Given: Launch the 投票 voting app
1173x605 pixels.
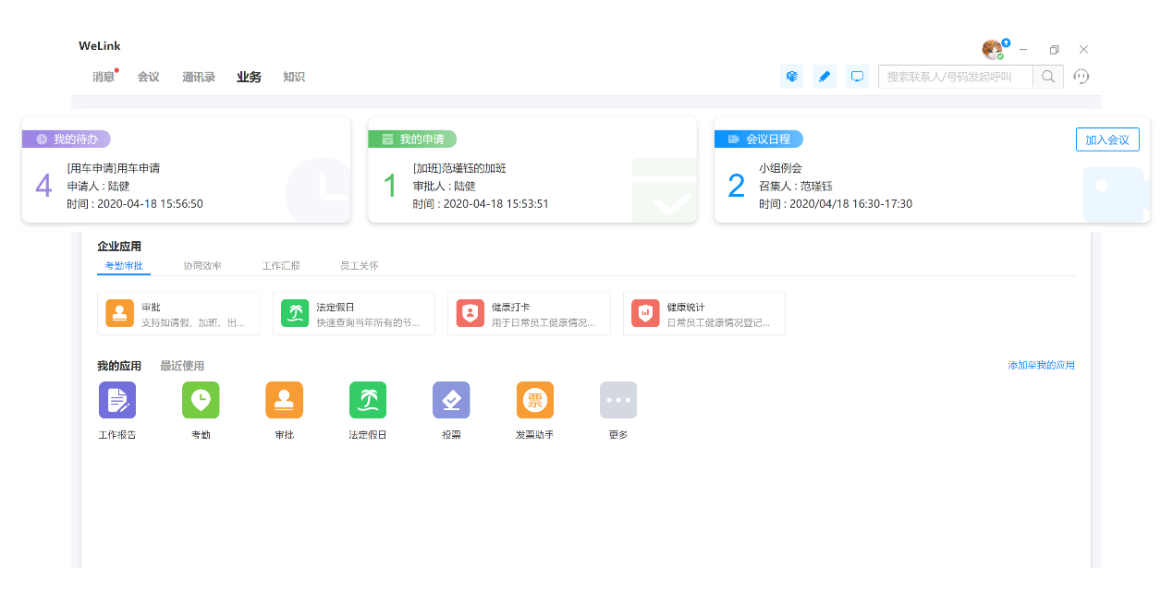Looking at the screenshot, I should [451, 400].
